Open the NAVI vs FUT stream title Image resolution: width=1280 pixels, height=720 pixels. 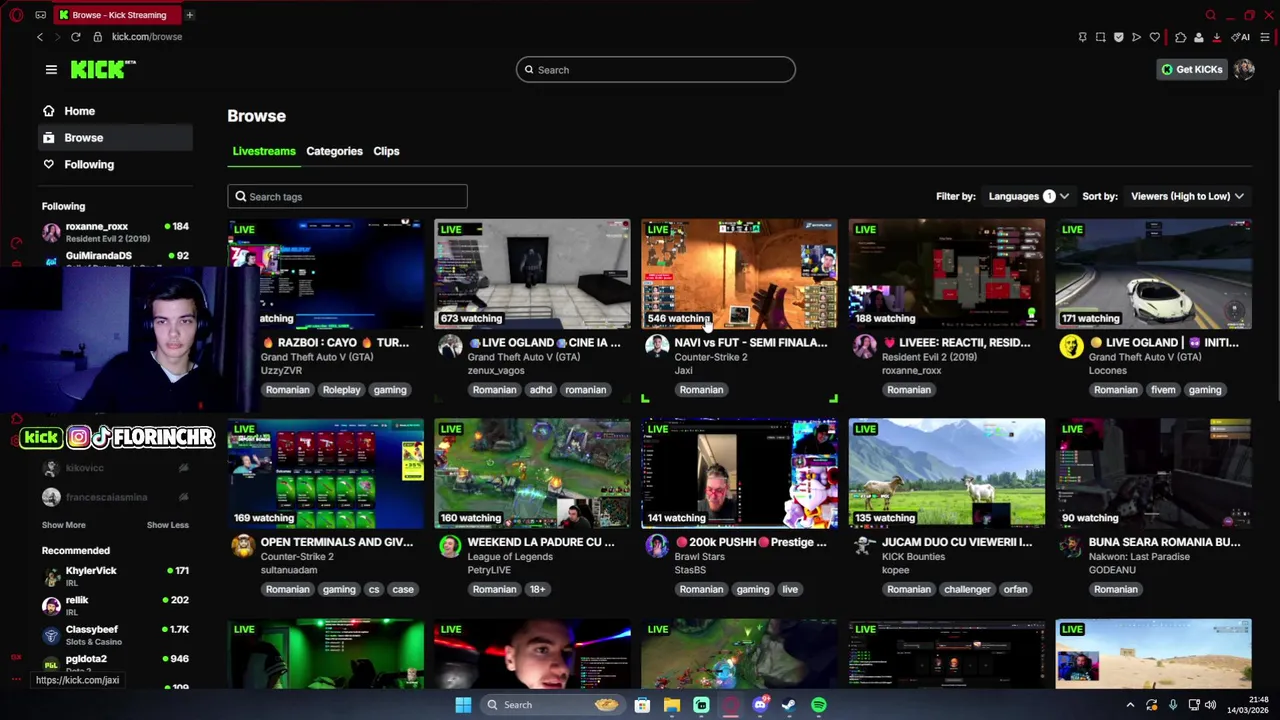(x=750, y=343)
